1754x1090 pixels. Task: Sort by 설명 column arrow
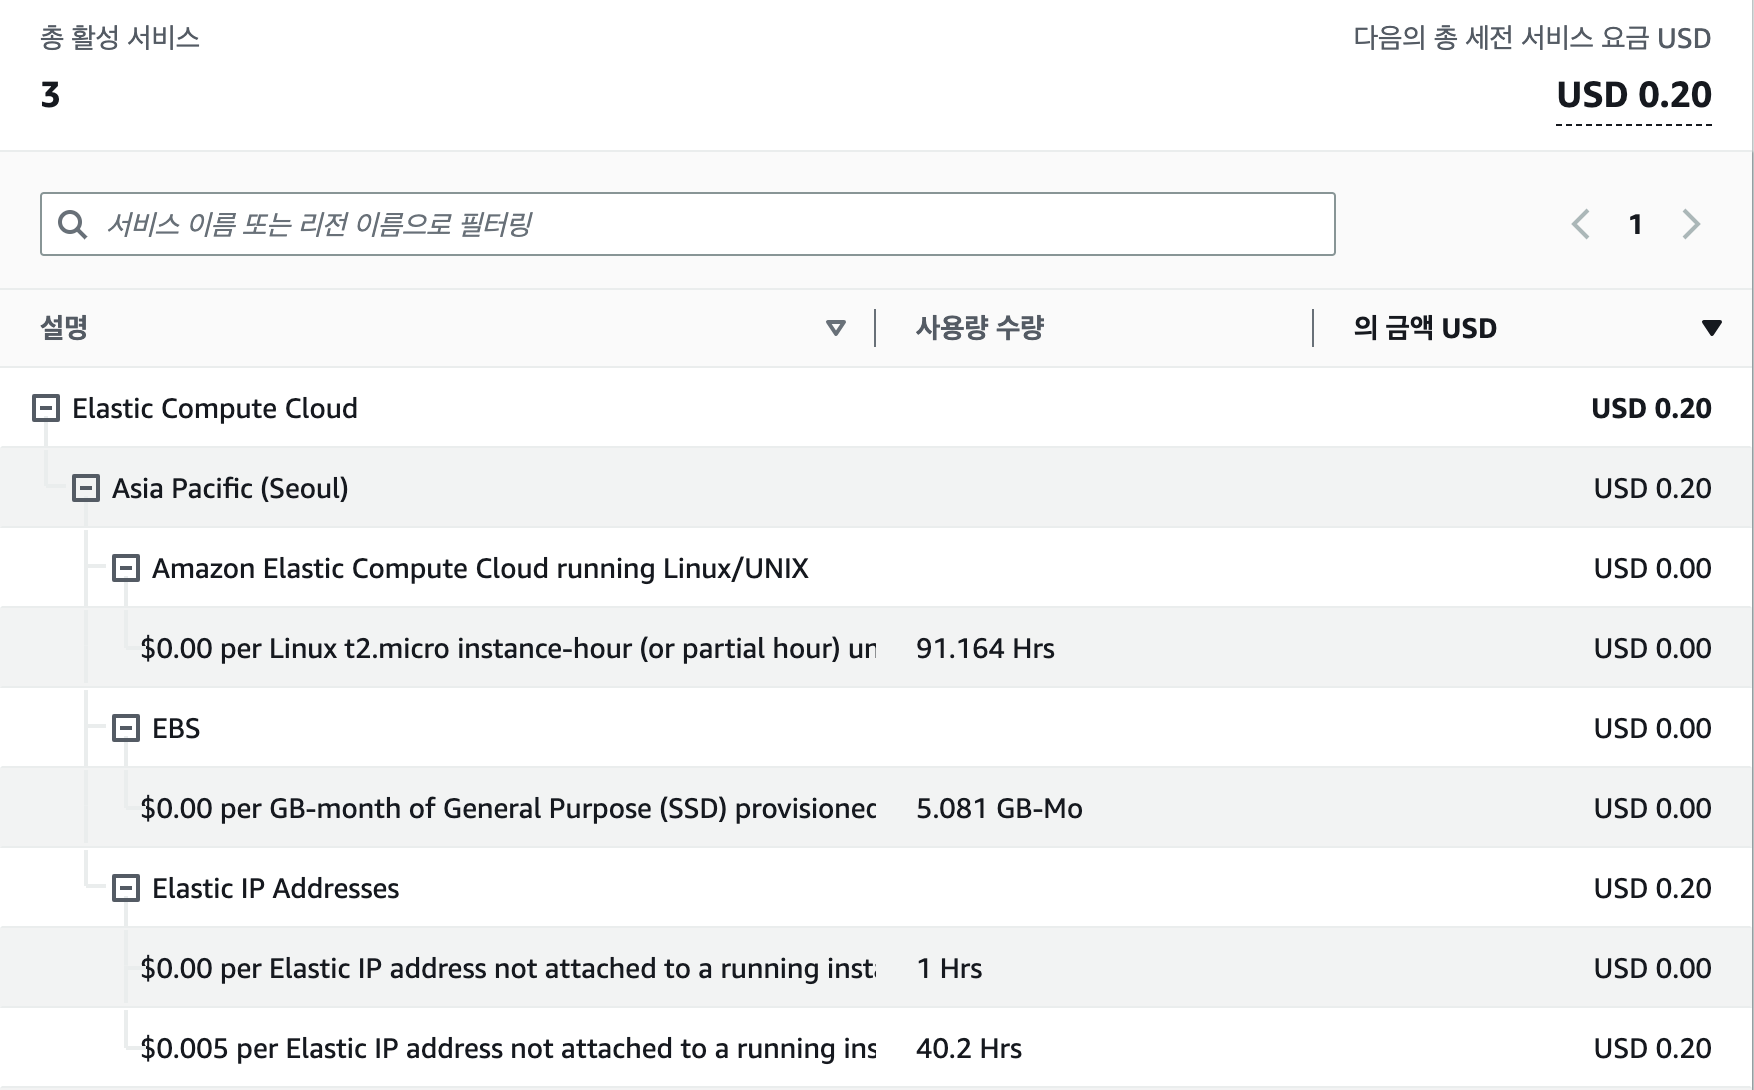(836, 328)
